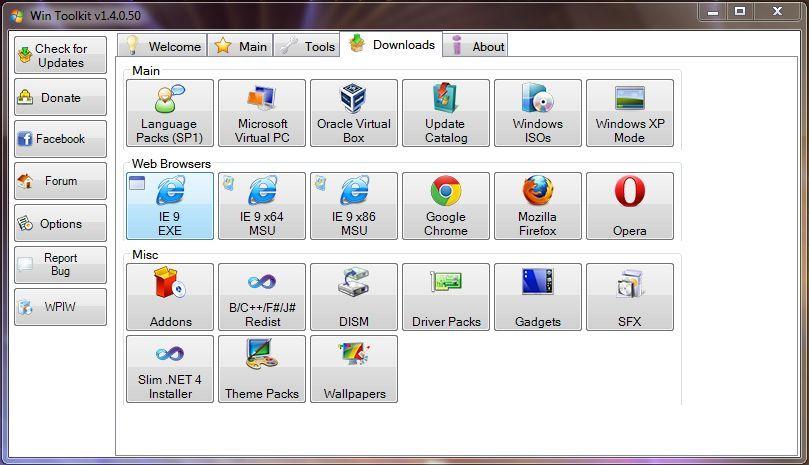Download Mozilla Firefox browser
809x465 pixels.
pos(538,206)
